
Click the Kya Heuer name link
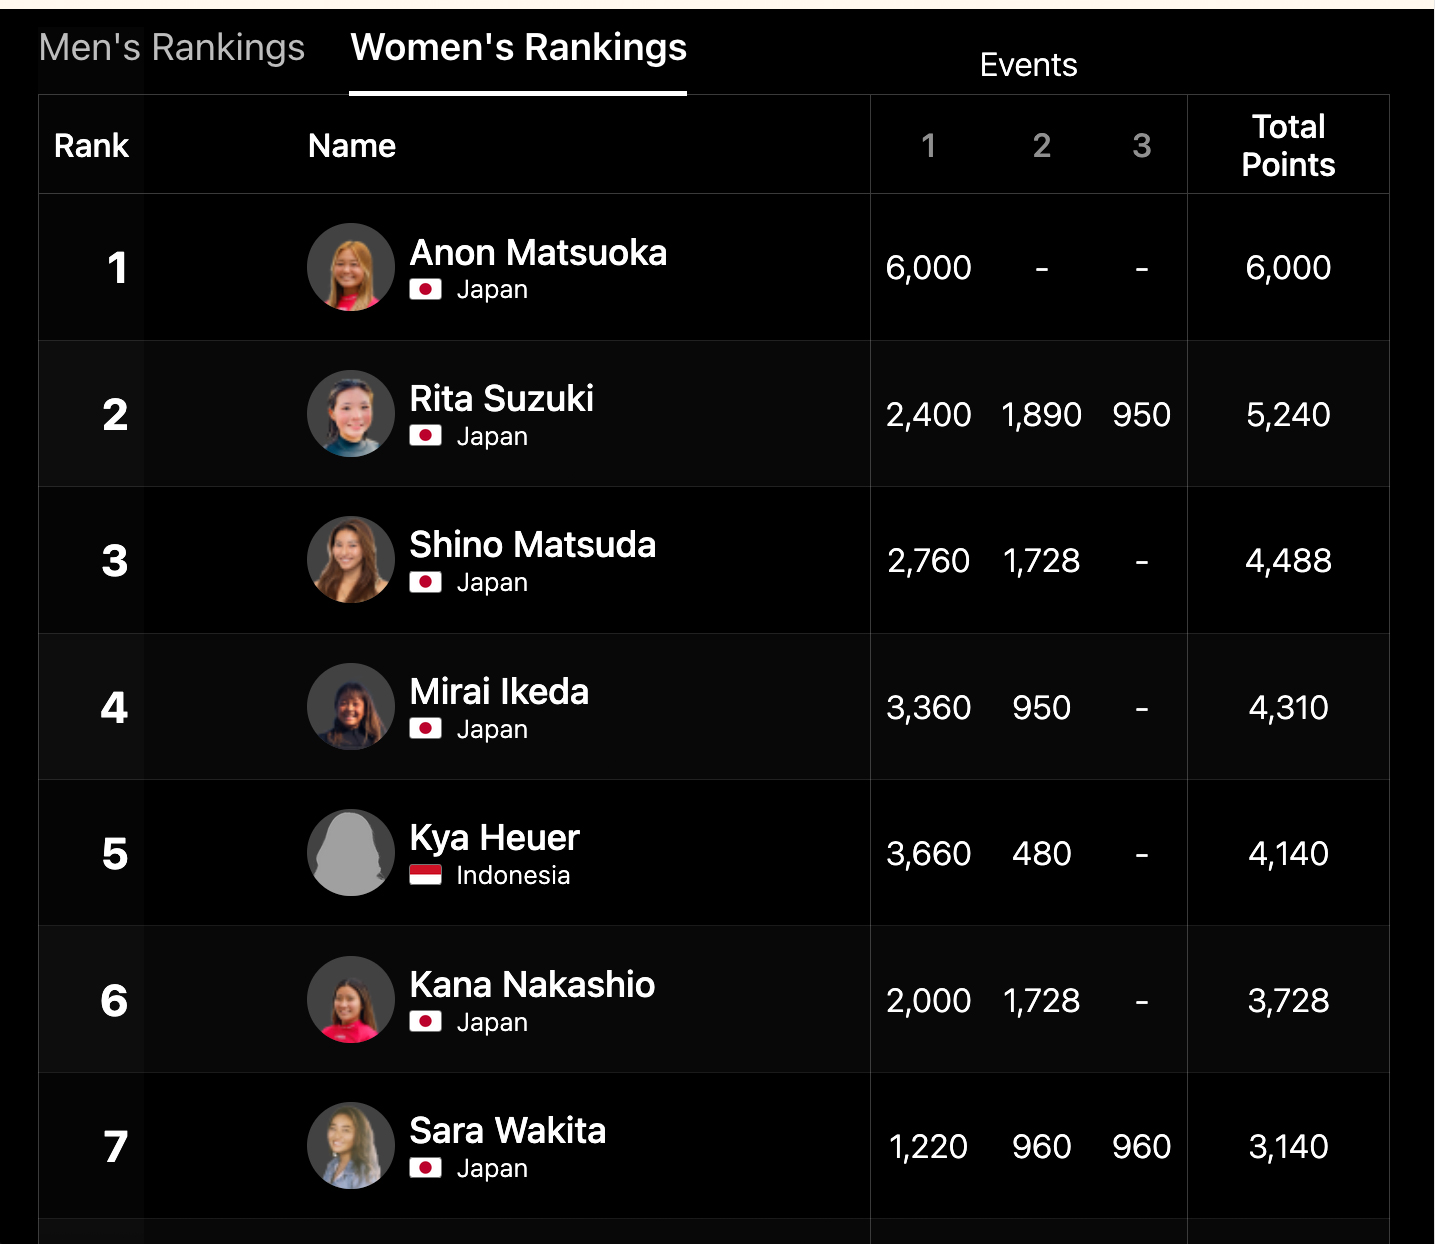tap(494, 838)
